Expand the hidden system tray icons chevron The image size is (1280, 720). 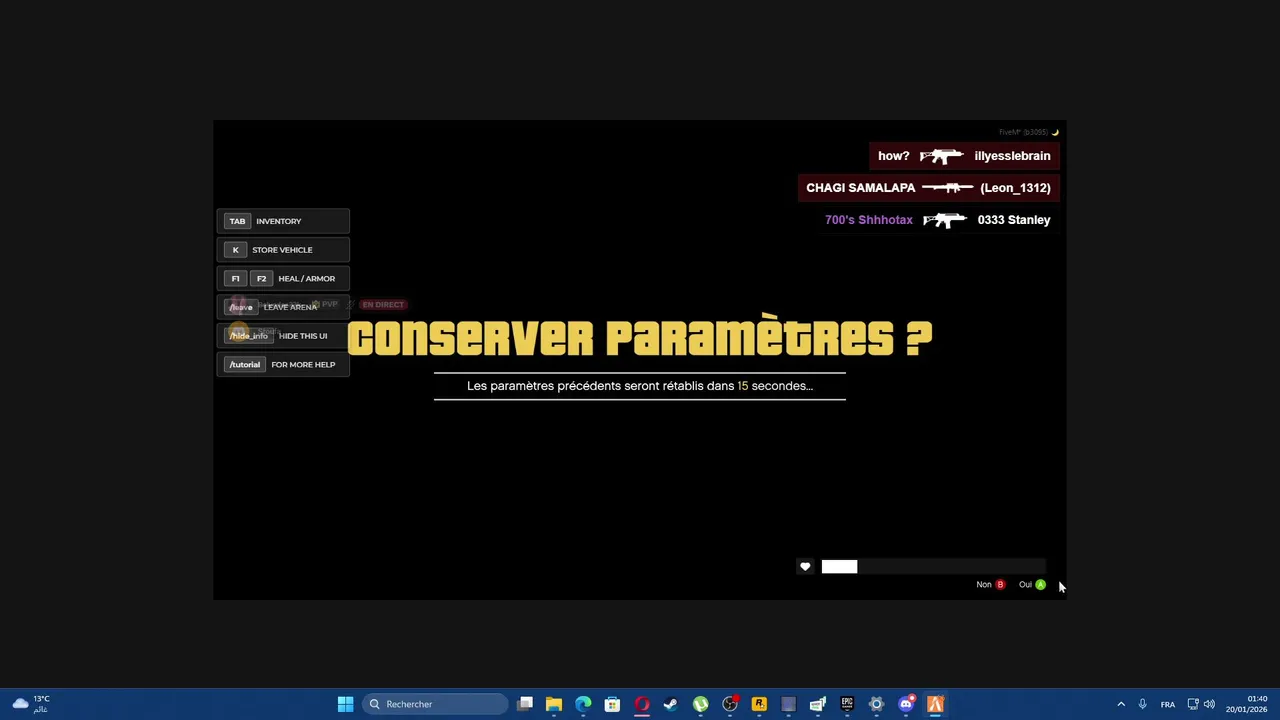click(1121, 704)
